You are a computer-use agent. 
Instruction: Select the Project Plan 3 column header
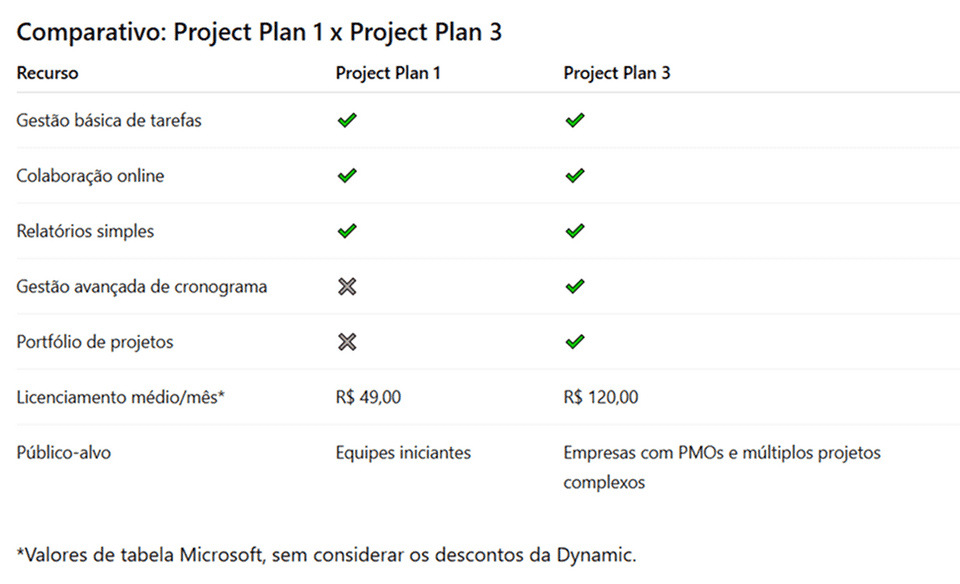617,73
